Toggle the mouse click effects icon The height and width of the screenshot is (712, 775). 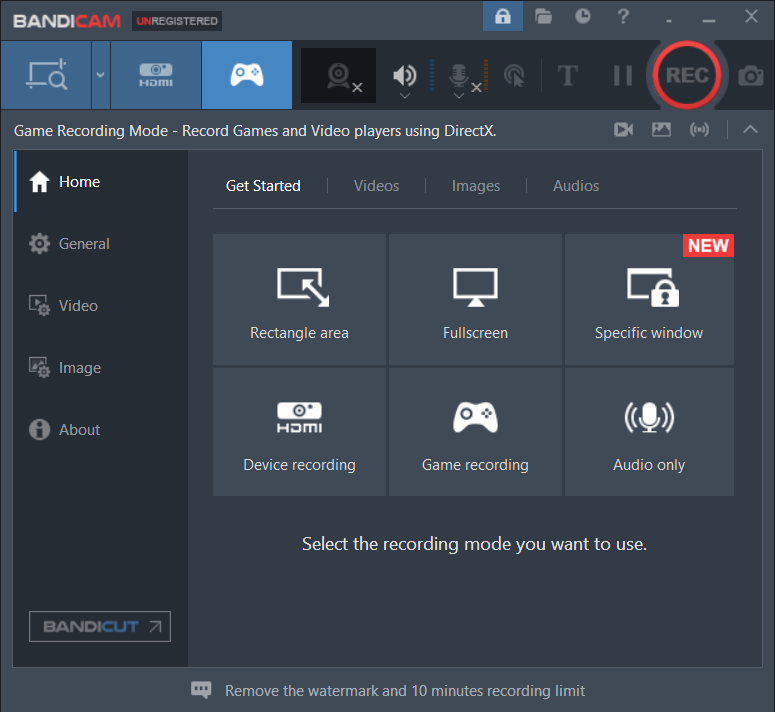tap(514, 76)
